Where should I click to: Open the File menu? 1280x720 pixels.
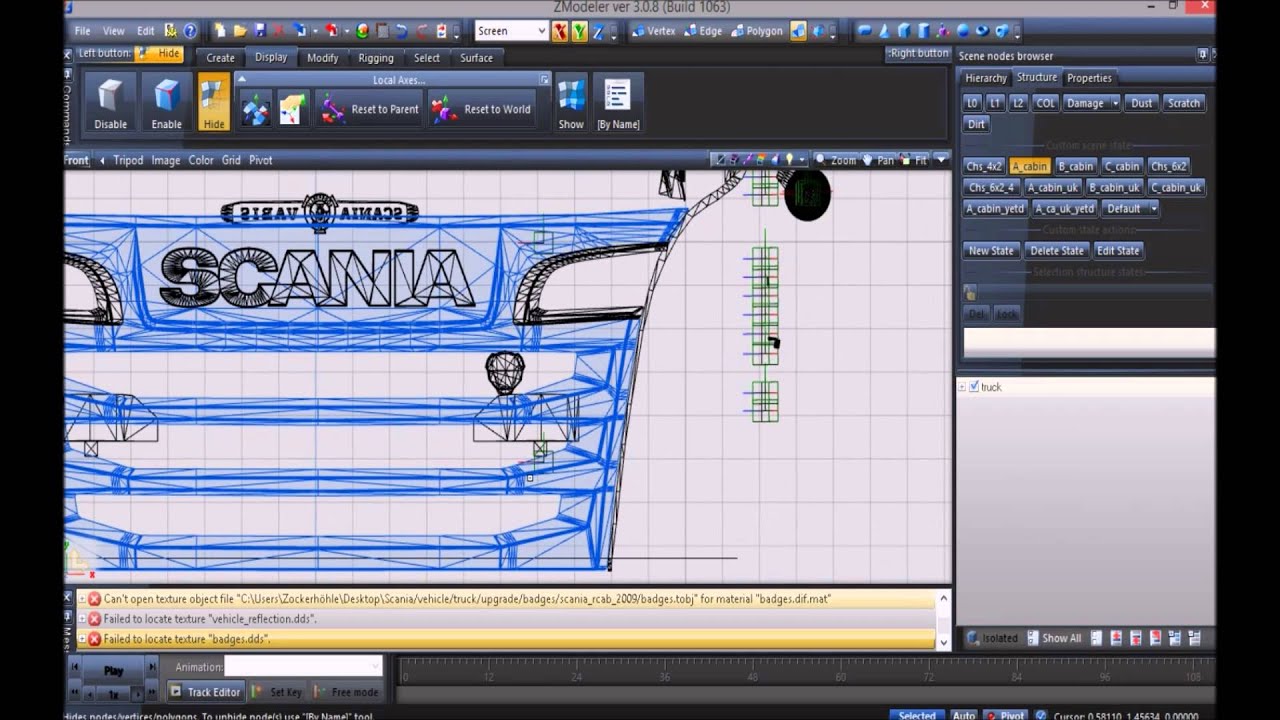82,31
